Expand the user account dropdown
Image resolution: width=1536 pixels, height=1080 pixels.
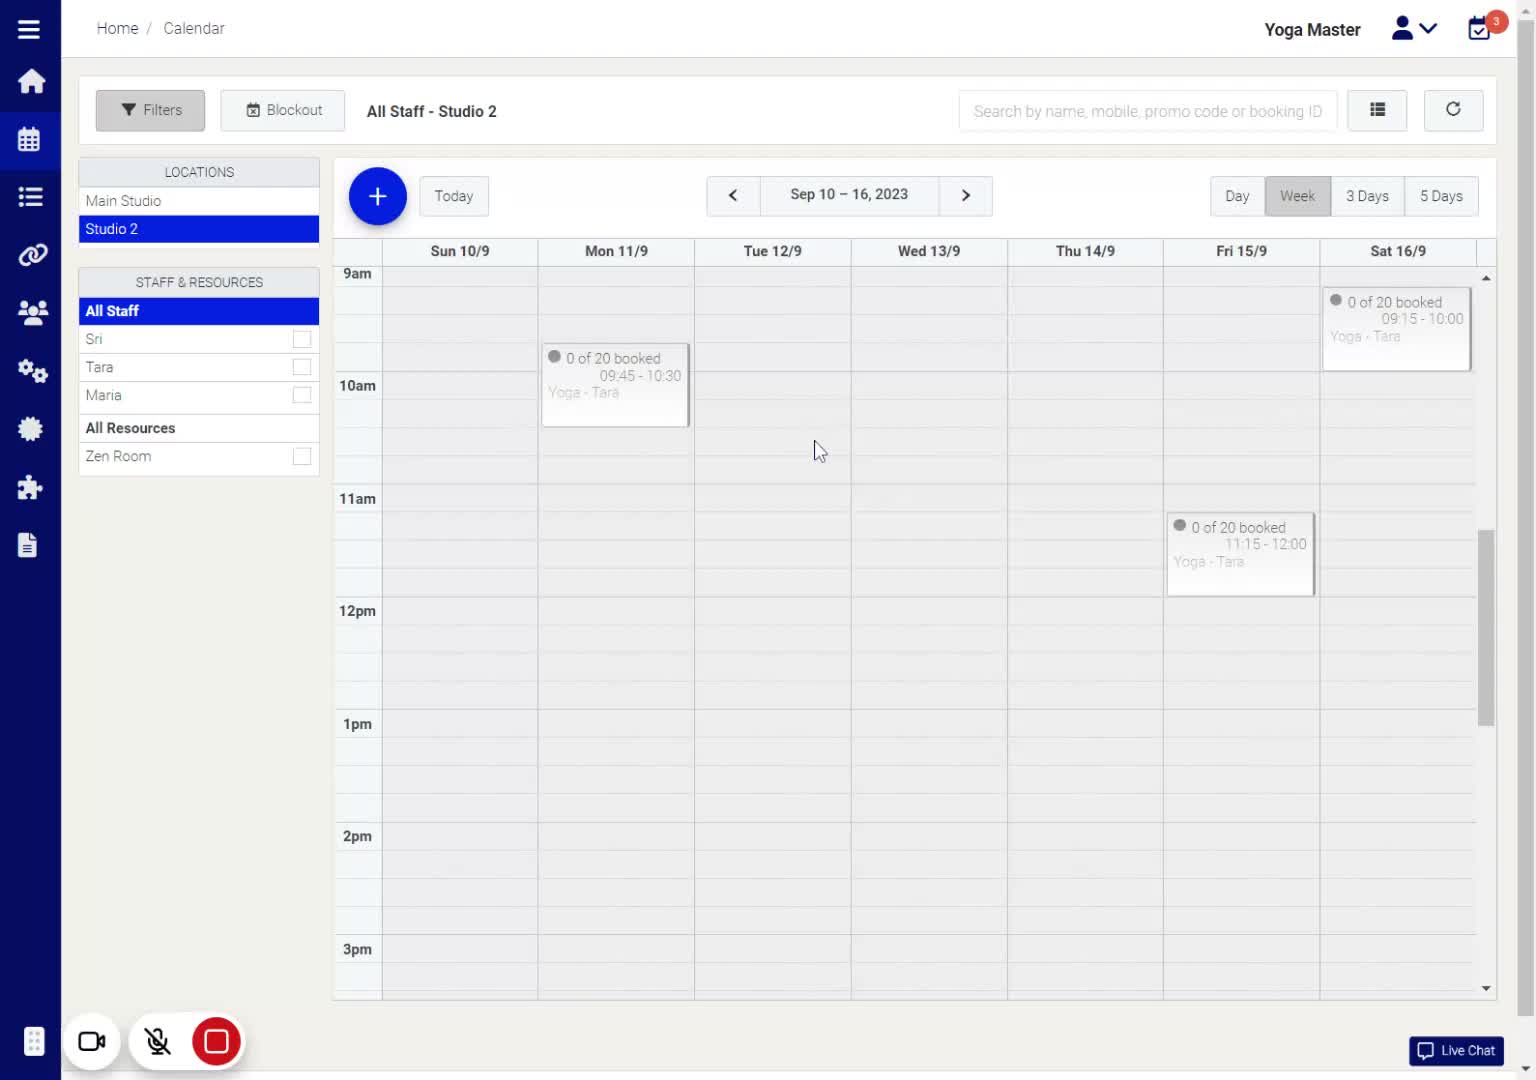pos(1414,28)
